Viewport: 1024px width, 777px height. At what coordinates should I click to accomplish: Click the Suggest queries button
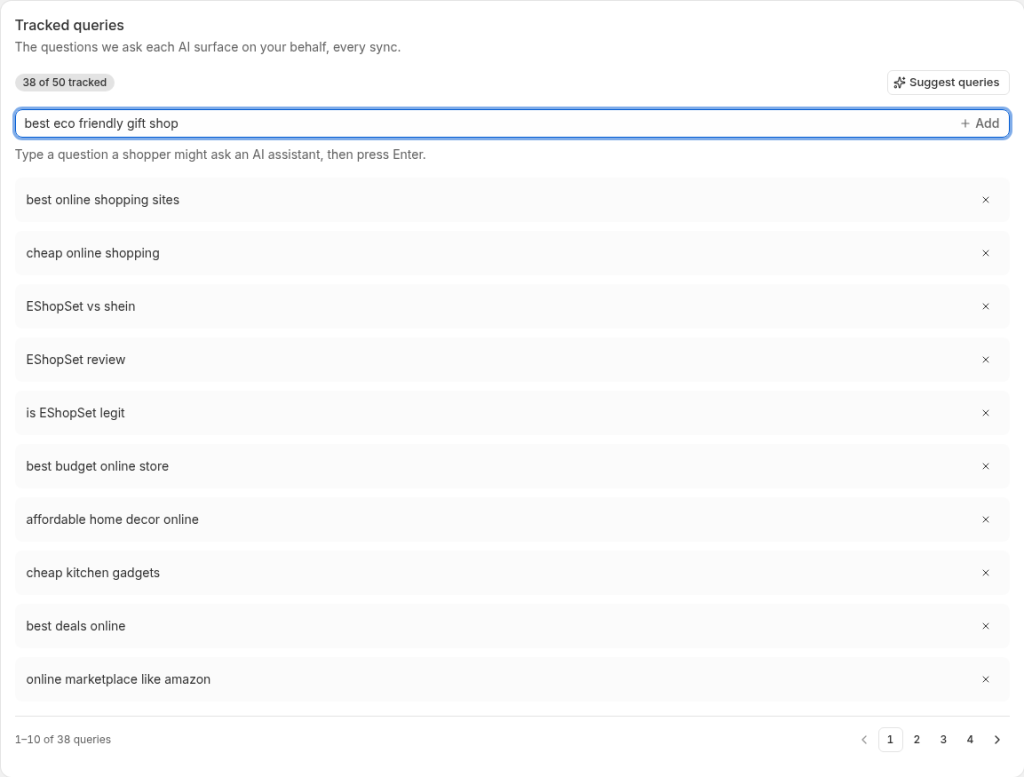(948, 82)
